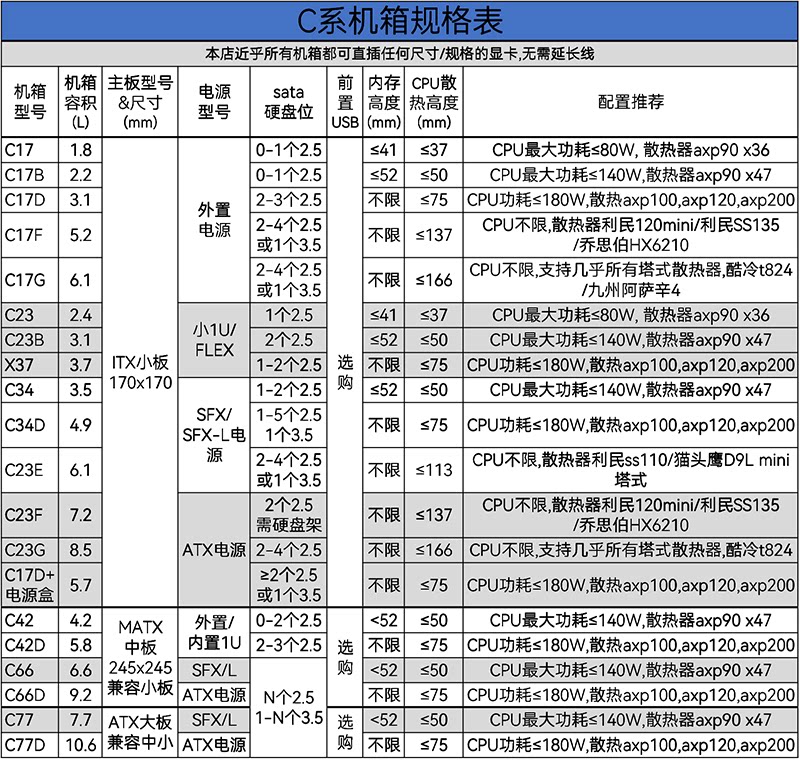Image resolution: width=800 pixels, height=760 pixels.
Task: Select the ≤113 cooler height cell
Action: [x=434, y=470]
